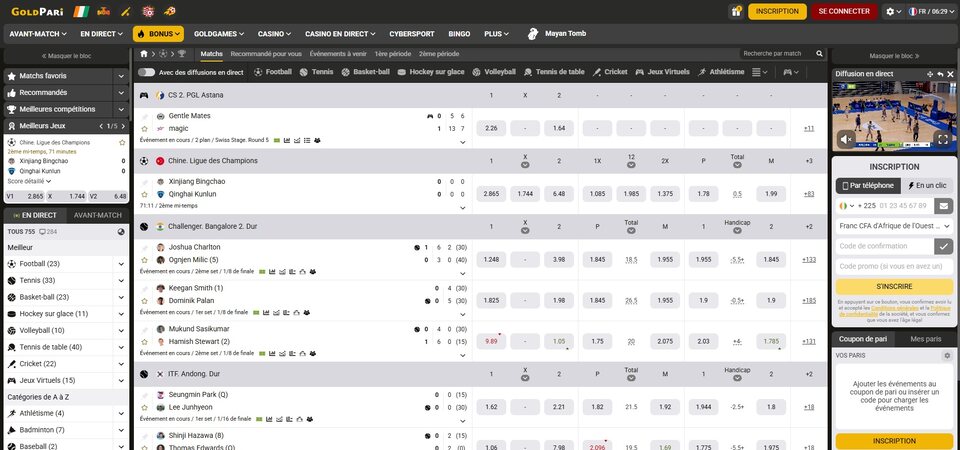Favorite the Keegan Smith vs Dominik Palan star

pyautogui.click(x=144, y=301)
